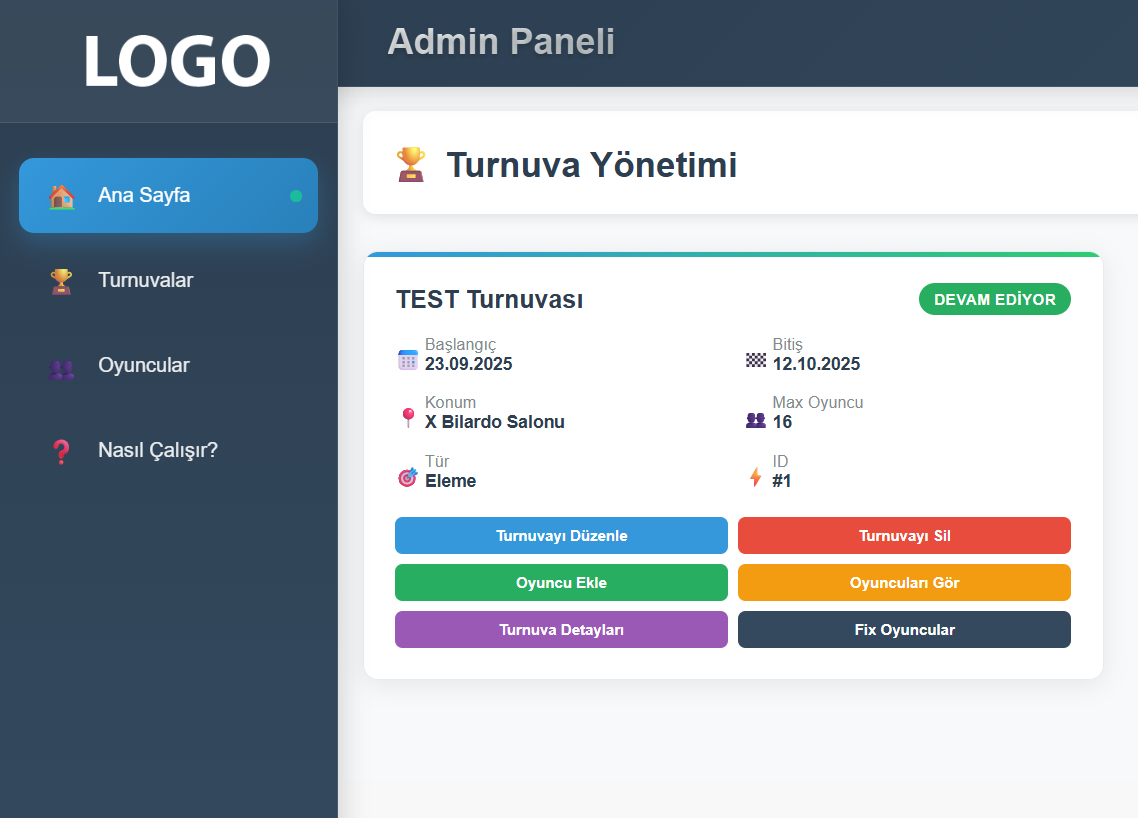Click the house icon beside Ana Sayfa
The height and width of the screenshot is (818, 1138).
62,196
